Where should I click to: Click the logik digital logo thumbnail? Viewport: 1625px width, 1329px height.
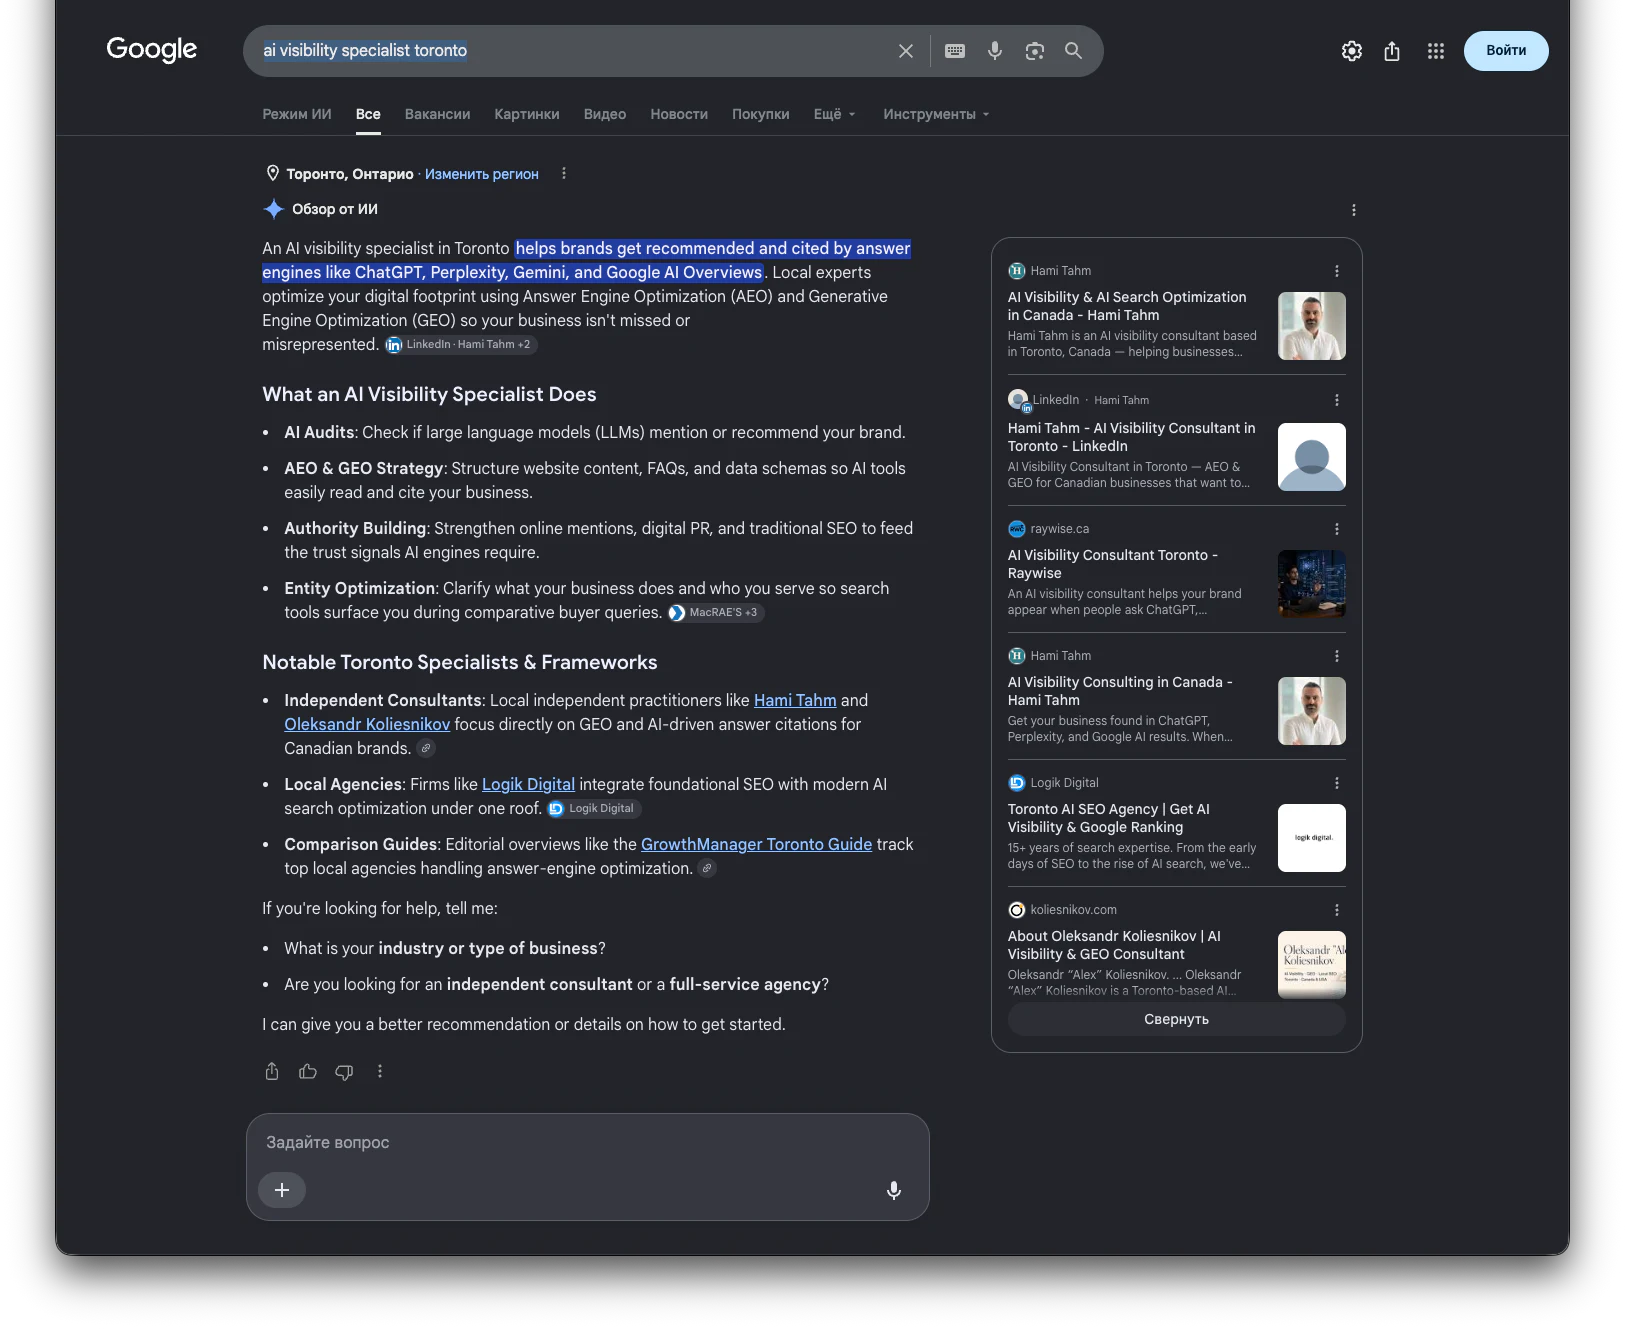(x=1312, y=838)
